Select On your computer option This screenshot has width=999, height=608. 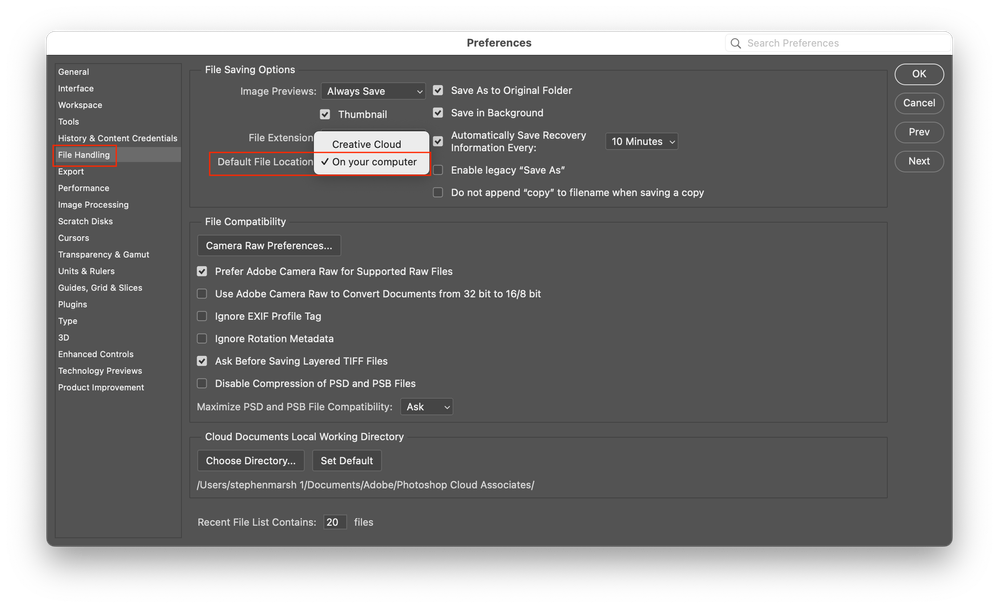[x=374, y=162]
